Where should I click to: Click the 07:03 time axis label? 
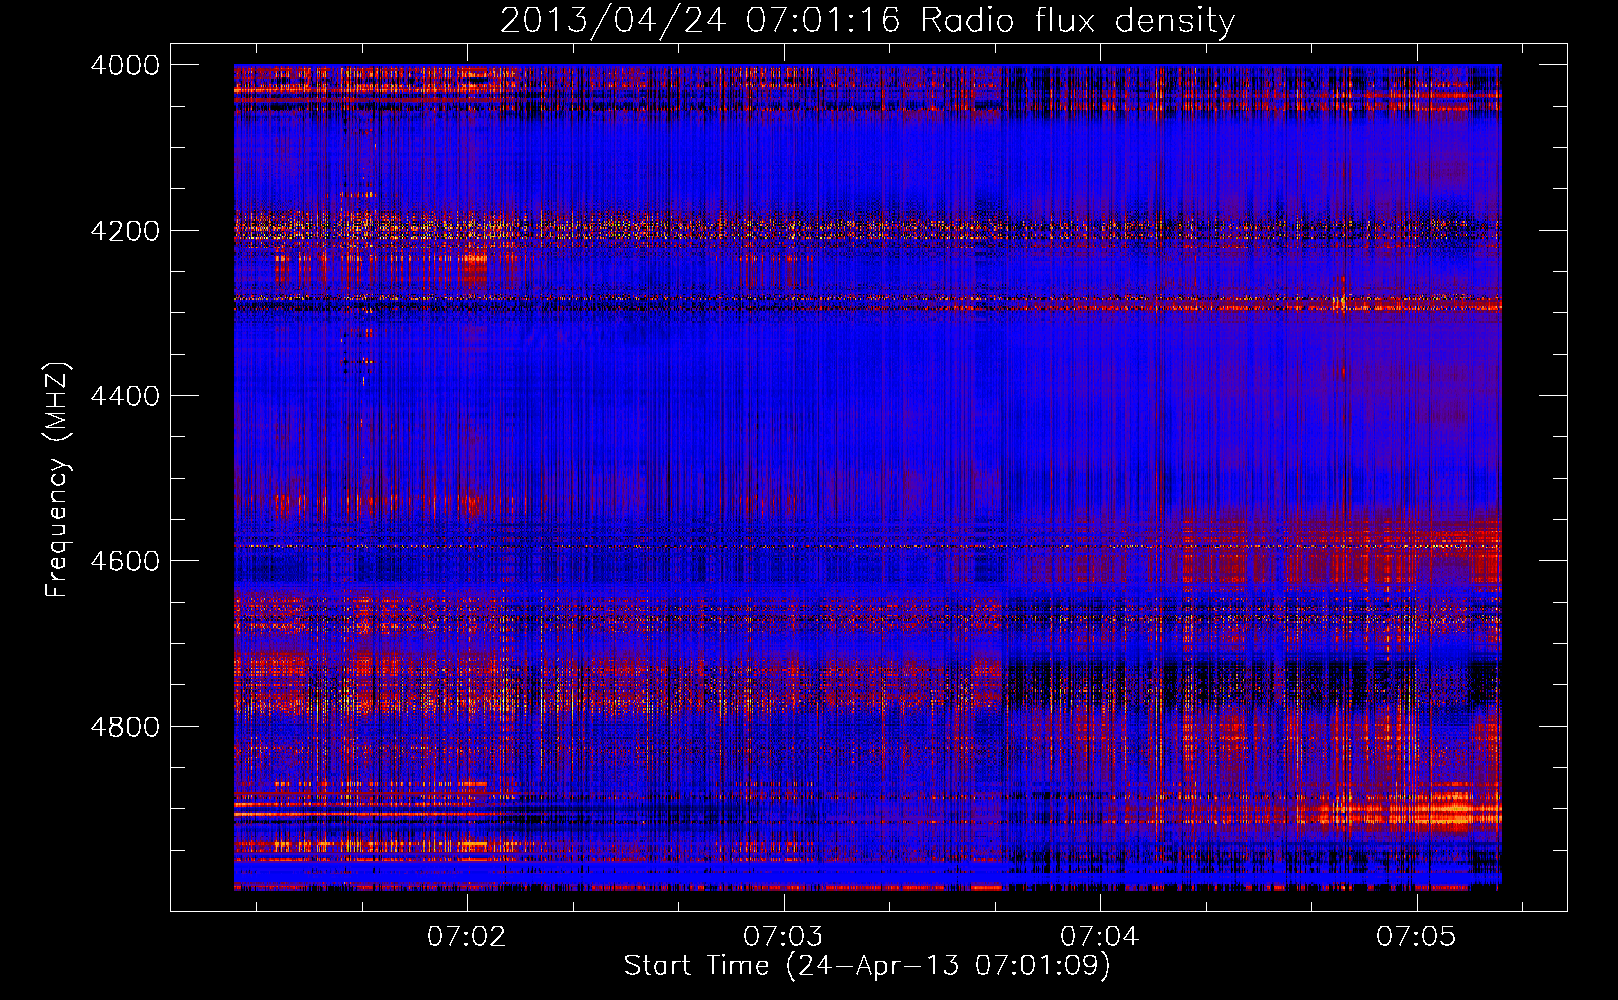tap(783, 937)
